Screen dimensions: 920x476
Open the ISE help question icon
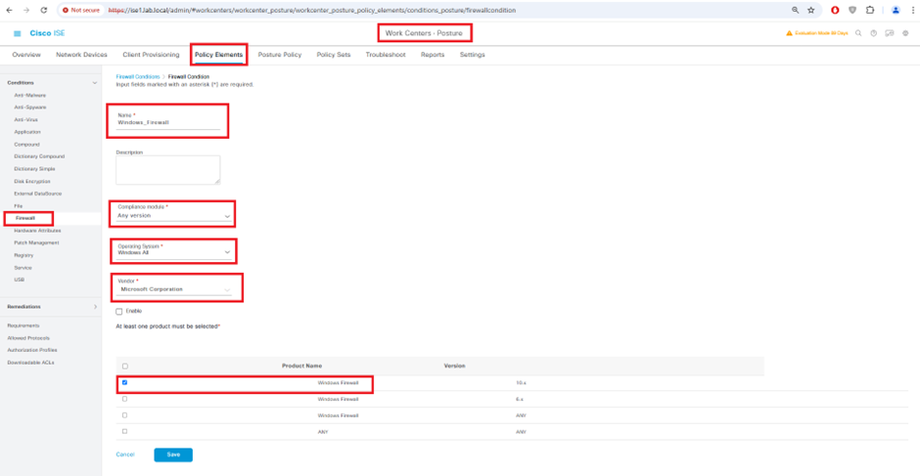coord(874,33)
